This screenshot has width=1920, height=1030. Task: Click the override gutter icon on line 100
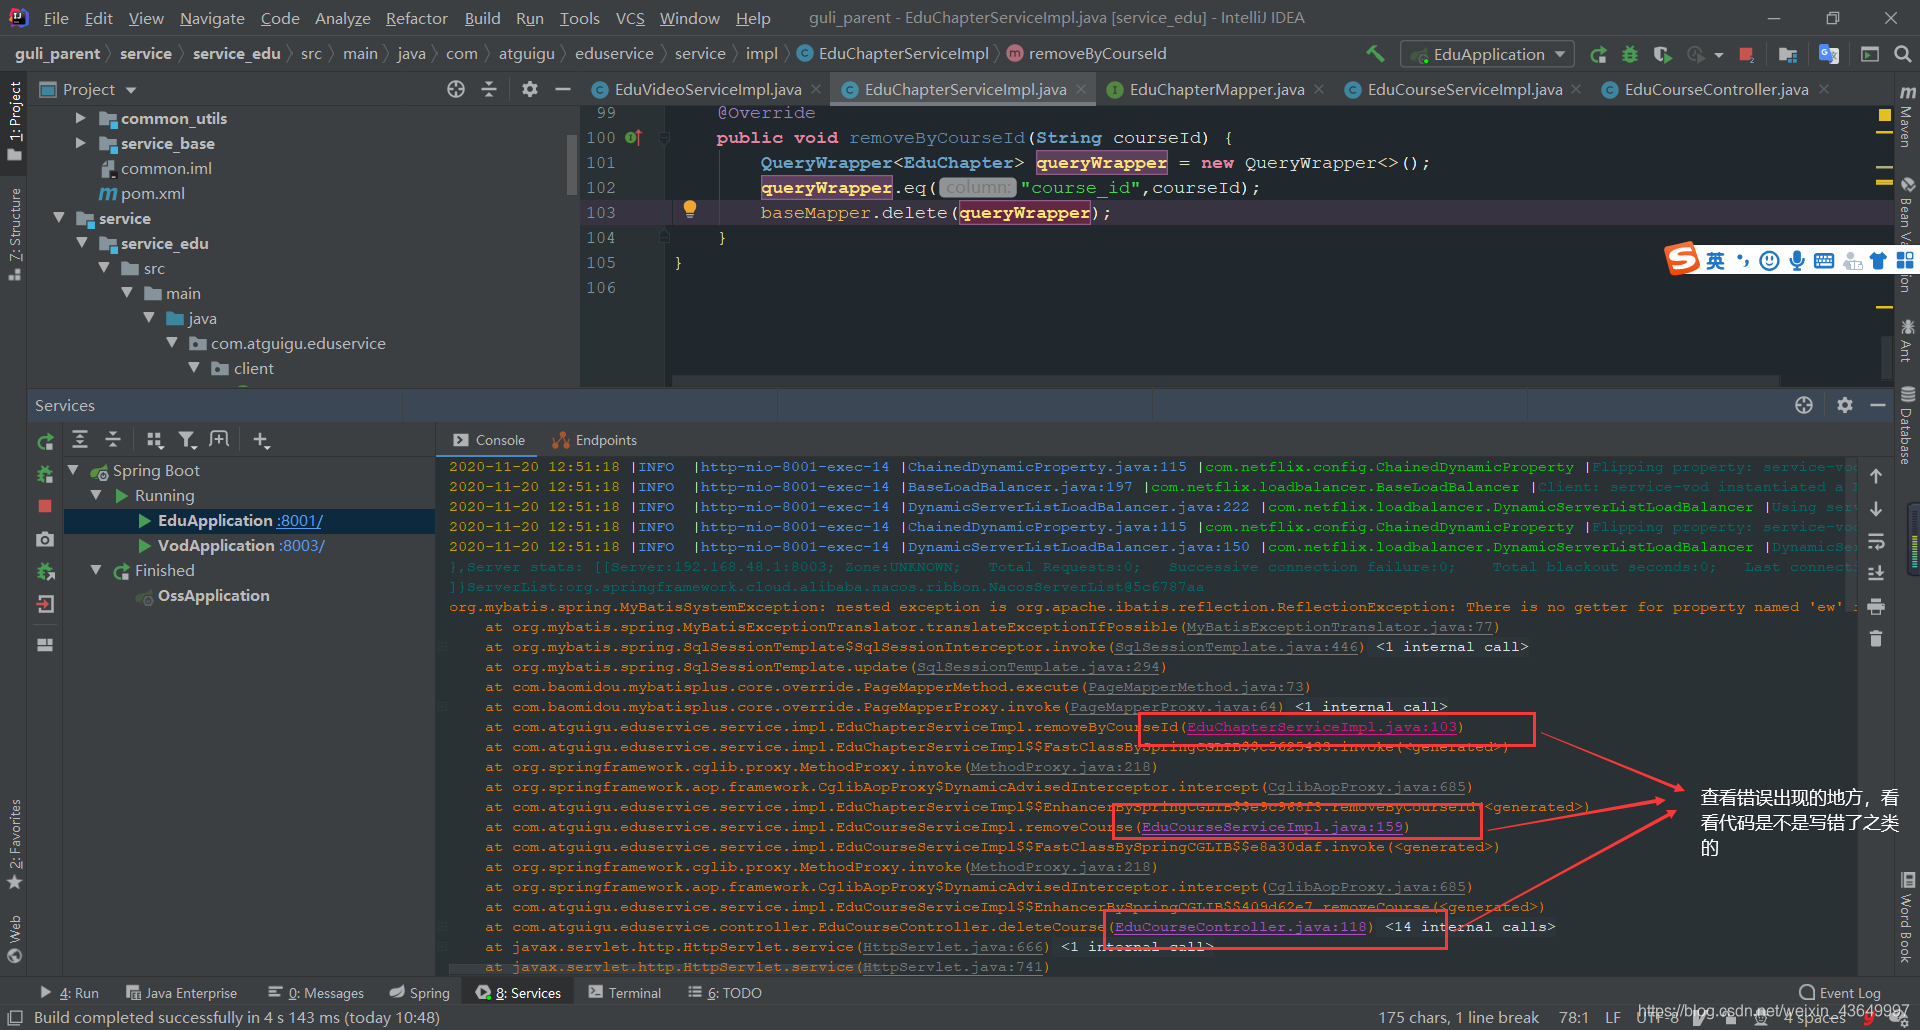(633, 137)
